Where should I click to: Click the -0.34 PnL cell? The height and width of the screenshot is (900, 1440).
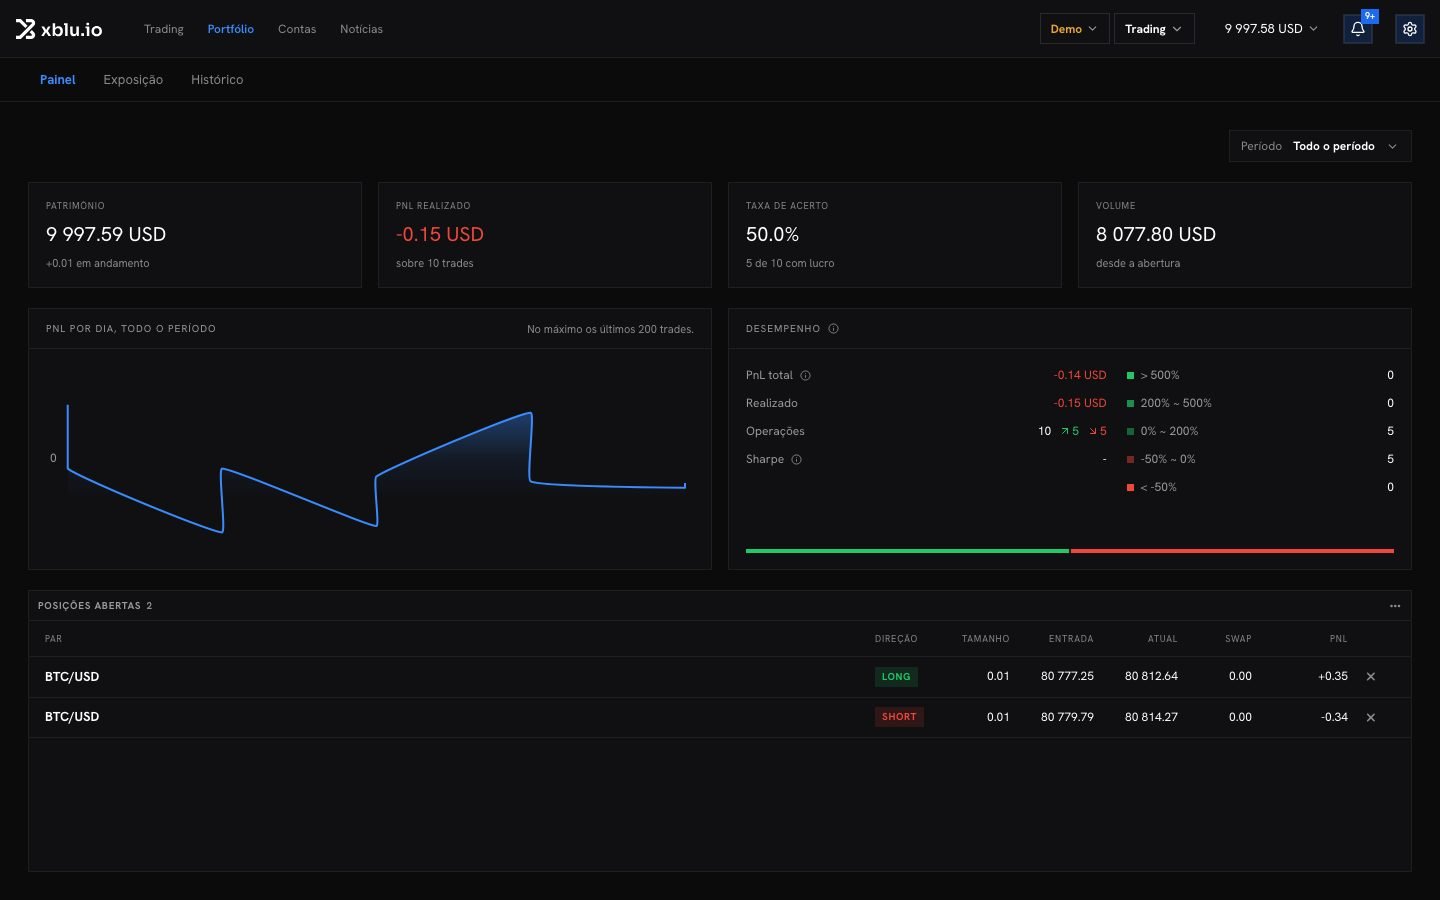pos(1334,717)
